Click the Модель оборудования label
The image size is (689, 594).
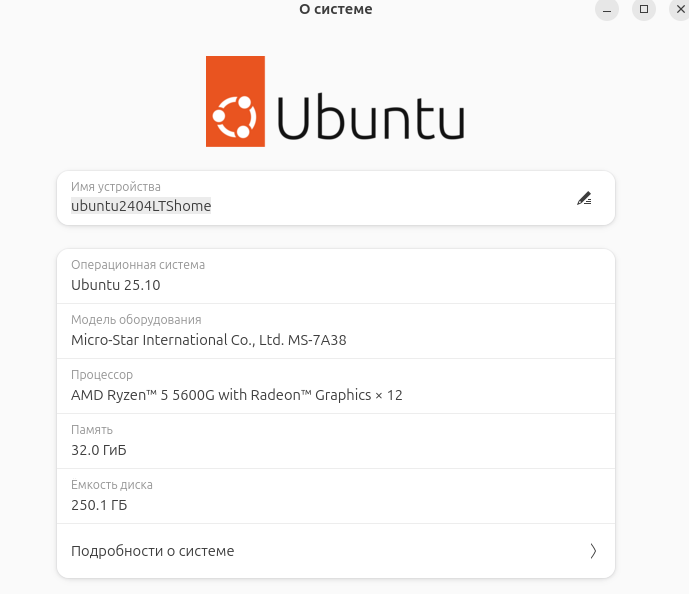[136, 320]
